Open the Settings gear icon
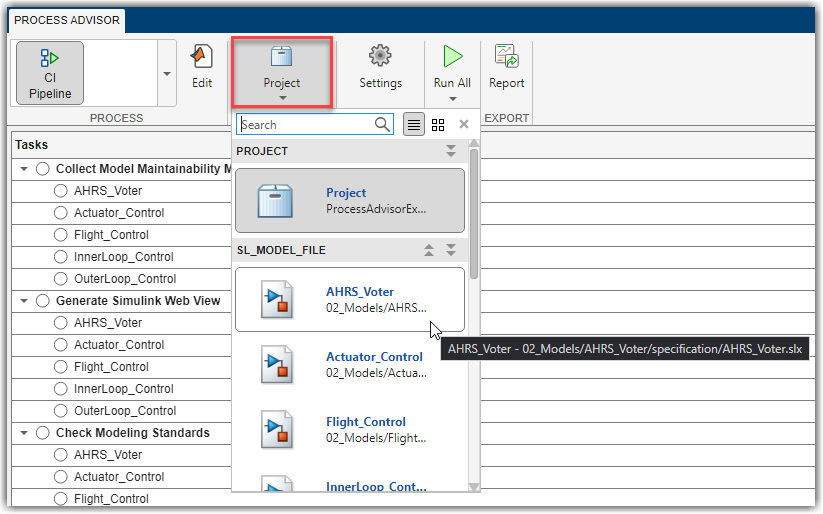 [x=380, y=66]
